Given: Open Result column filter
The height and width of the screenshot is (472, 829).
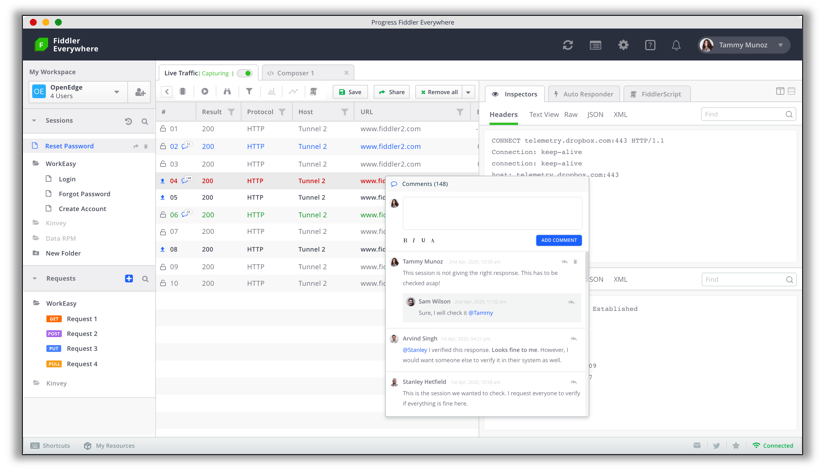Looking at the screenshot, I should coord(231,112).
